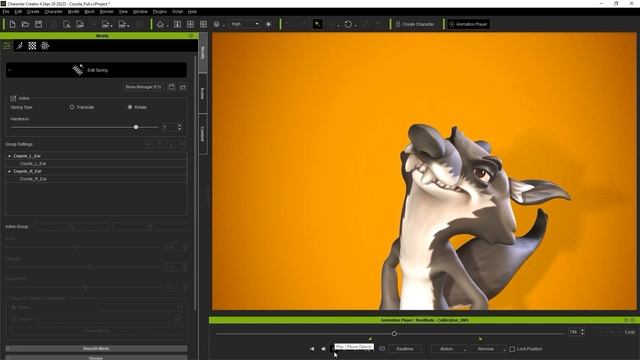The width and height of the screenshot is (640, 360).
Task: Open the checkerboard Texture tab icon
Action: click(x=32, y=46)
